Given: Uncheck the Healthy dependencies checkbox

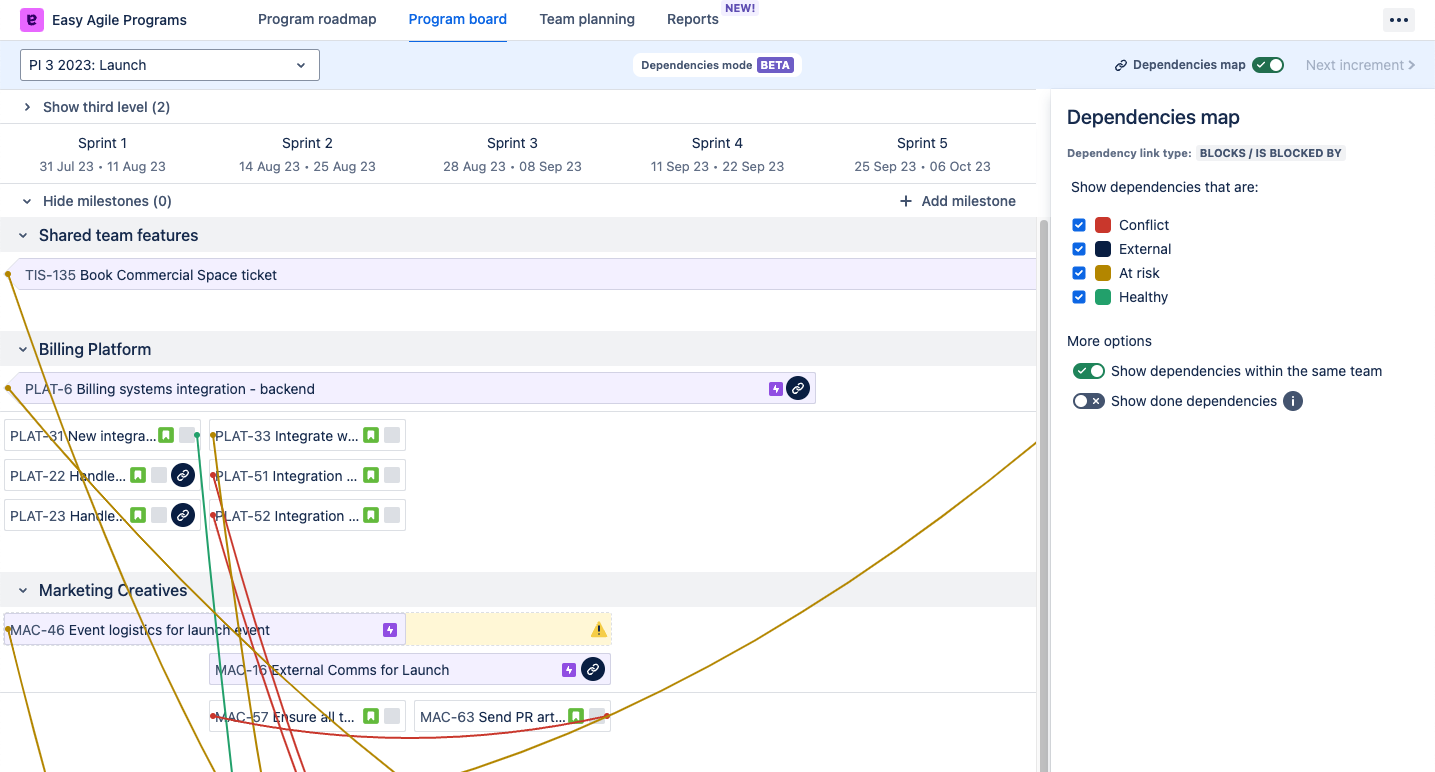Looking at the screenshot, I should (1079, 297).
